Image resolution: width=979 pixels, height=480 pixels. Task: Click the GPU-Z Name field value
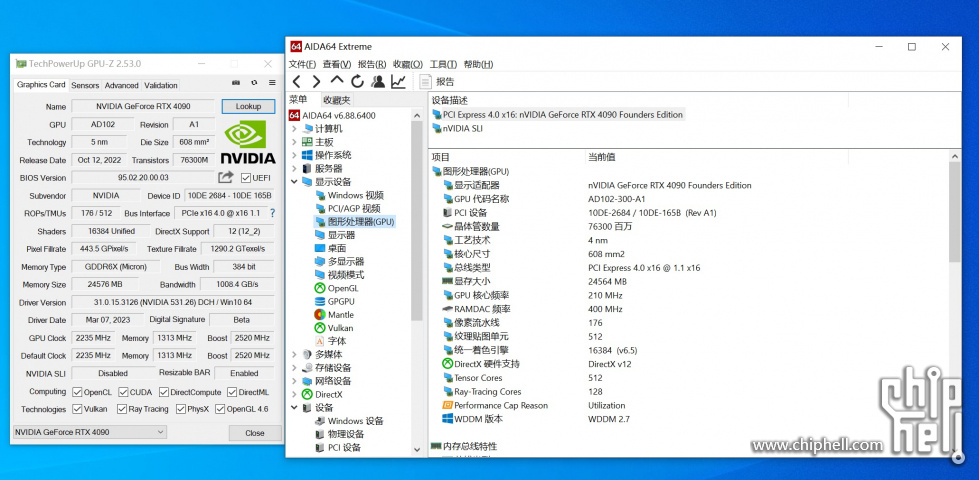[143, 106]
